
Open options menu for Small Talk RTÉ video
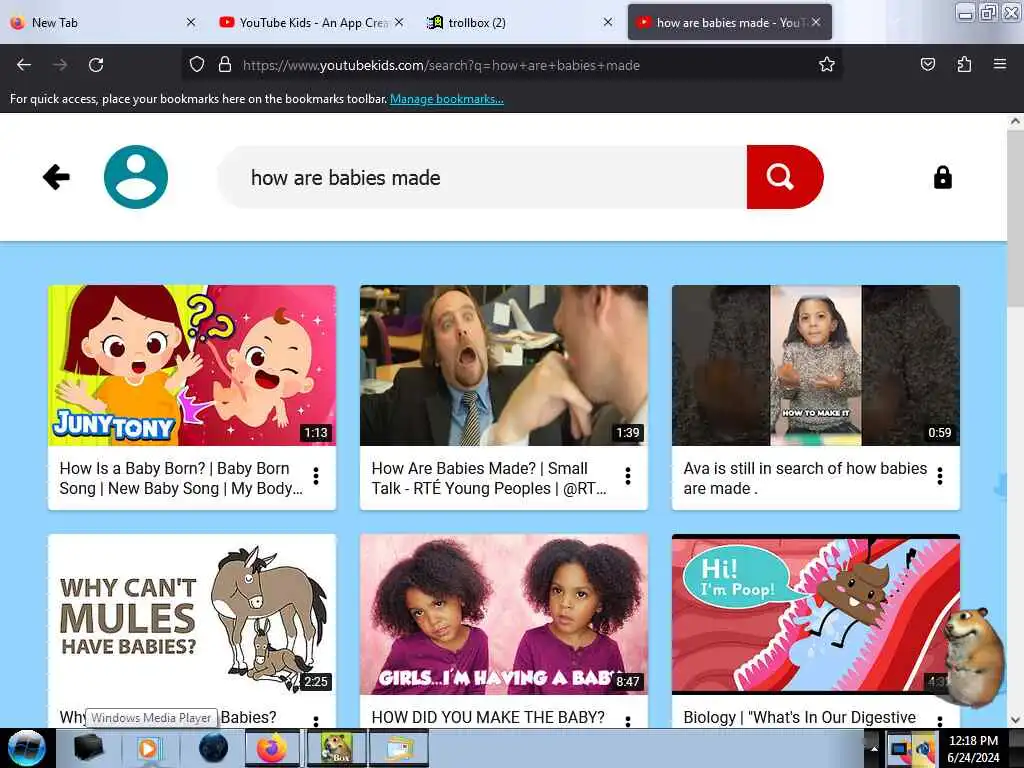(x=628, y=476)
